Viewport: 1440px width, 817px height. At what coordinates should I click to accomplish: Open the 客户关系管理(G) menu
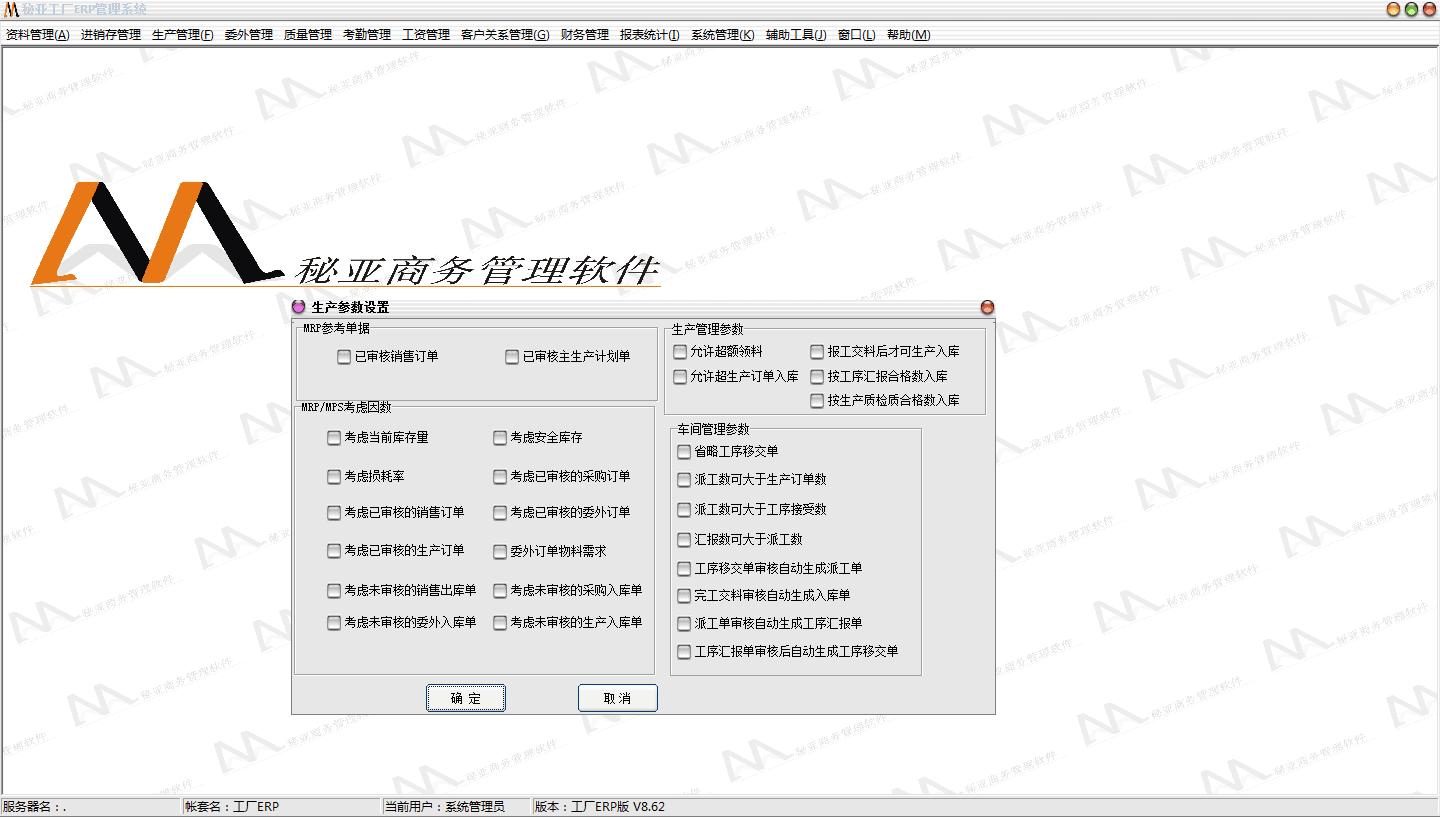pyautogui.click(x=505, y=35)
